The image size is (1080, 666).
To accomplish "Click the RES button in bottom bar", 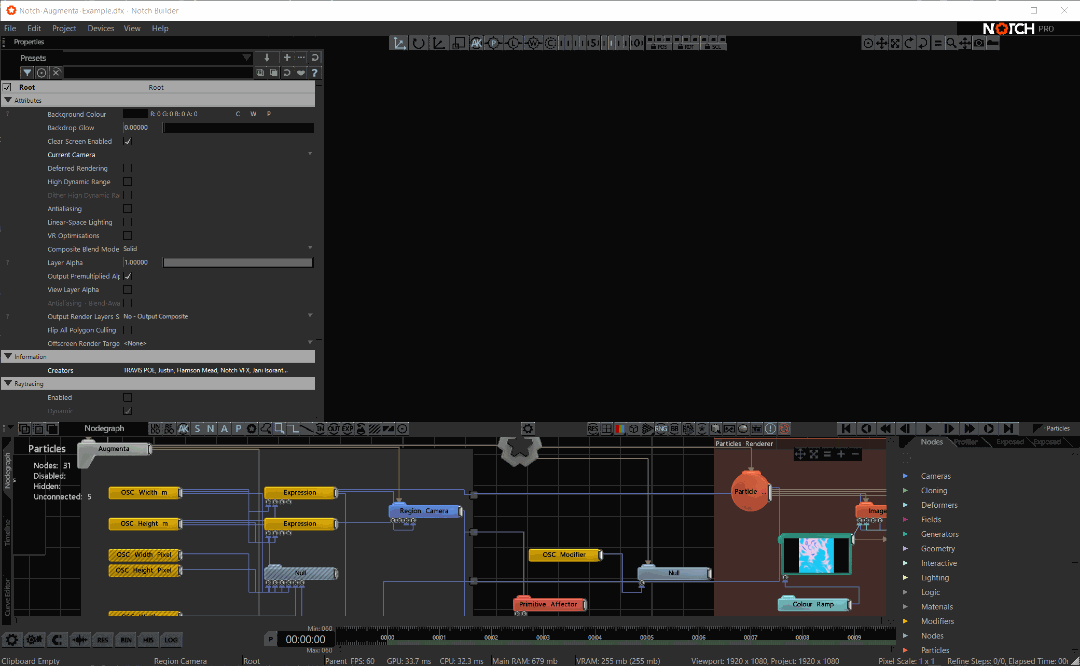I will click(x=103, y=639).
